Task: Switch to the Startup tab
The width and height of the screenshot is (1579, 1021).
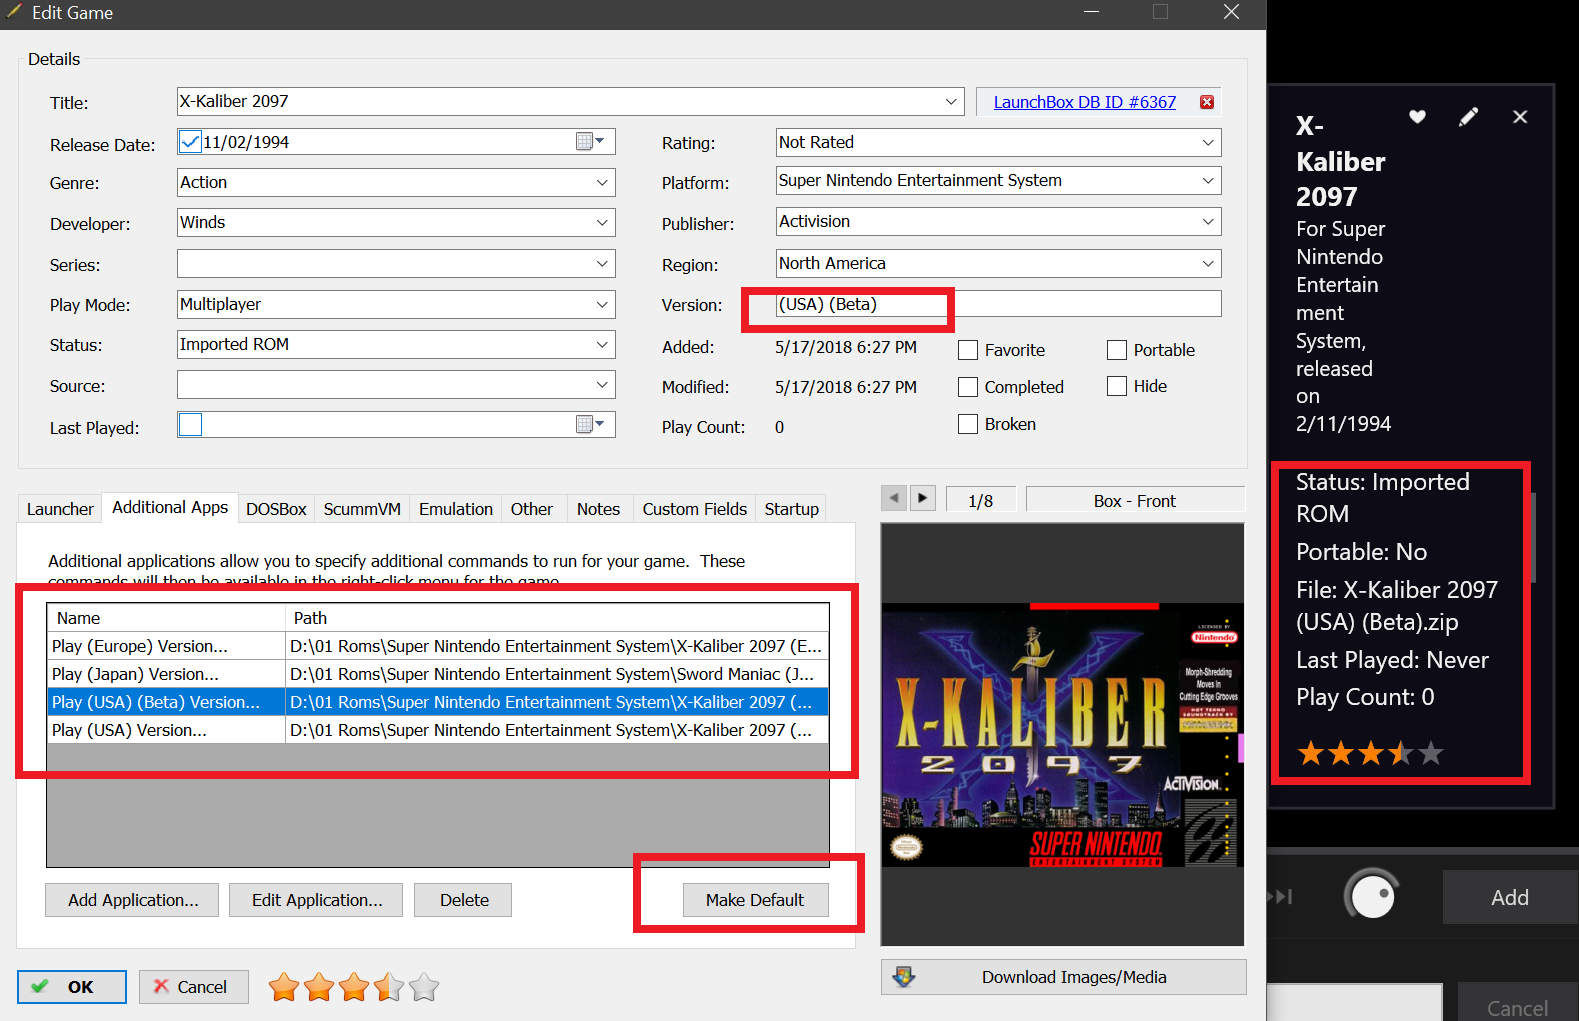Action: (791, 509)
